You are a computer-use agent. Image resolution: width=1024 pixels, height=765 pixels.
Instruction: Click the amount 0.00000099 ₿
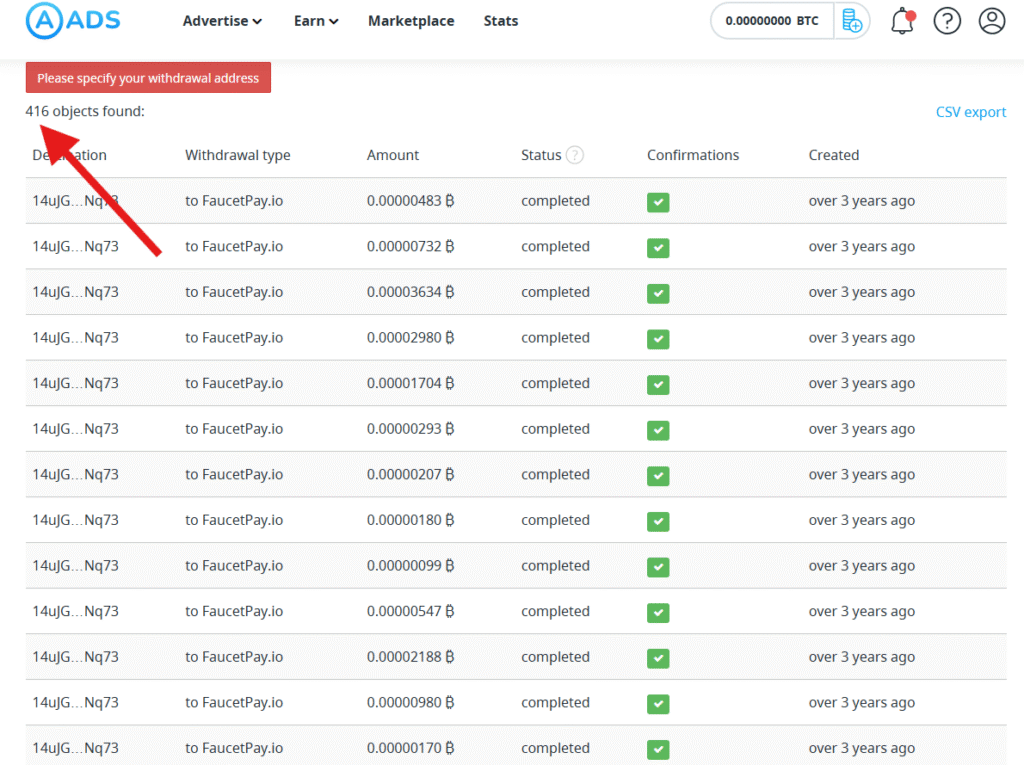pyautogui.click(x=410, y=566)
